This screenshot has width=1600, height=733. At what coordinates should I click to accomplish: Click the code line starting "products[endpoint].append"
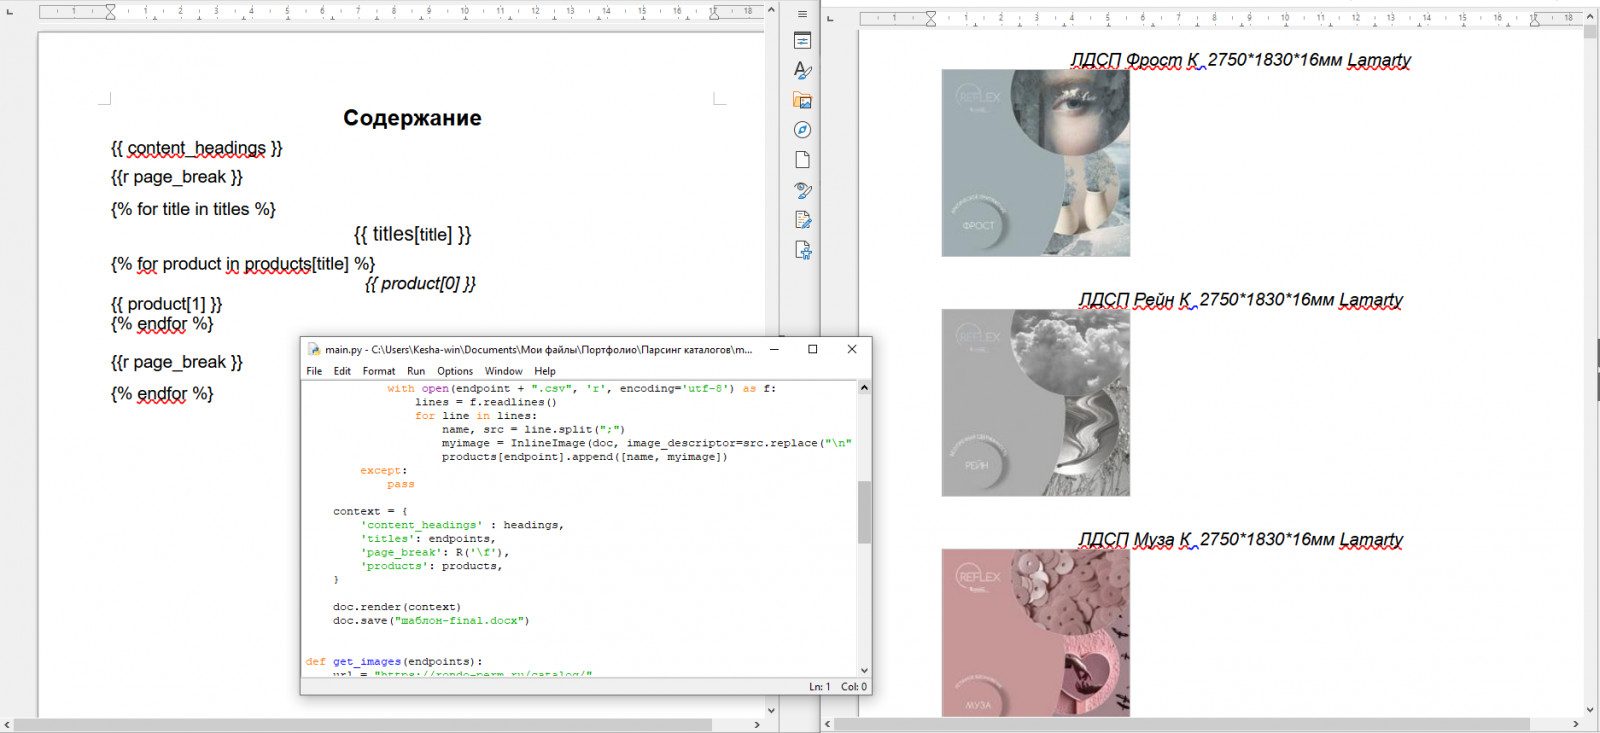click(x=585, y=457)
